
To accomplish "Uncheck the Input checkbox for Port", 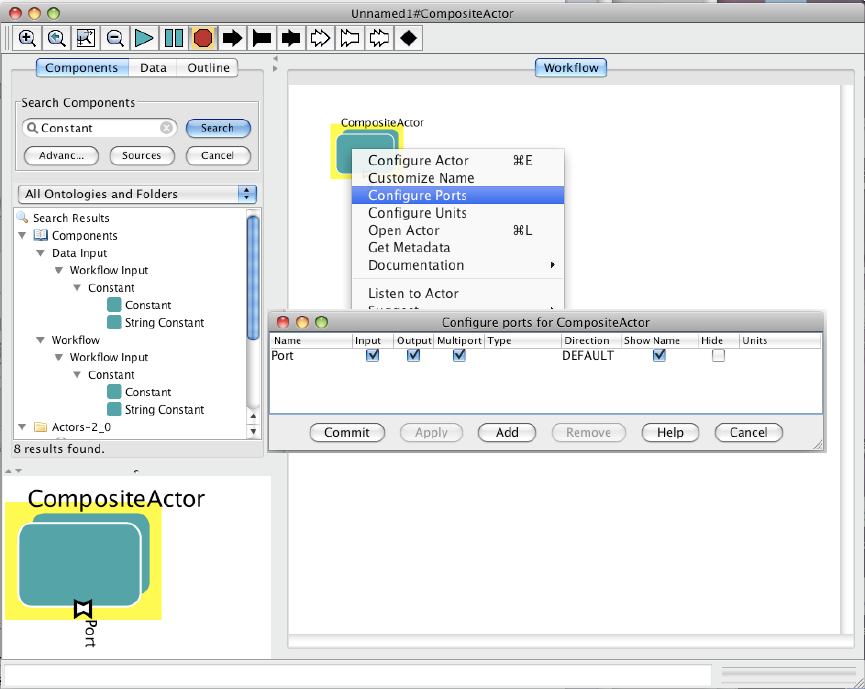I will click(x=373, y=355).
